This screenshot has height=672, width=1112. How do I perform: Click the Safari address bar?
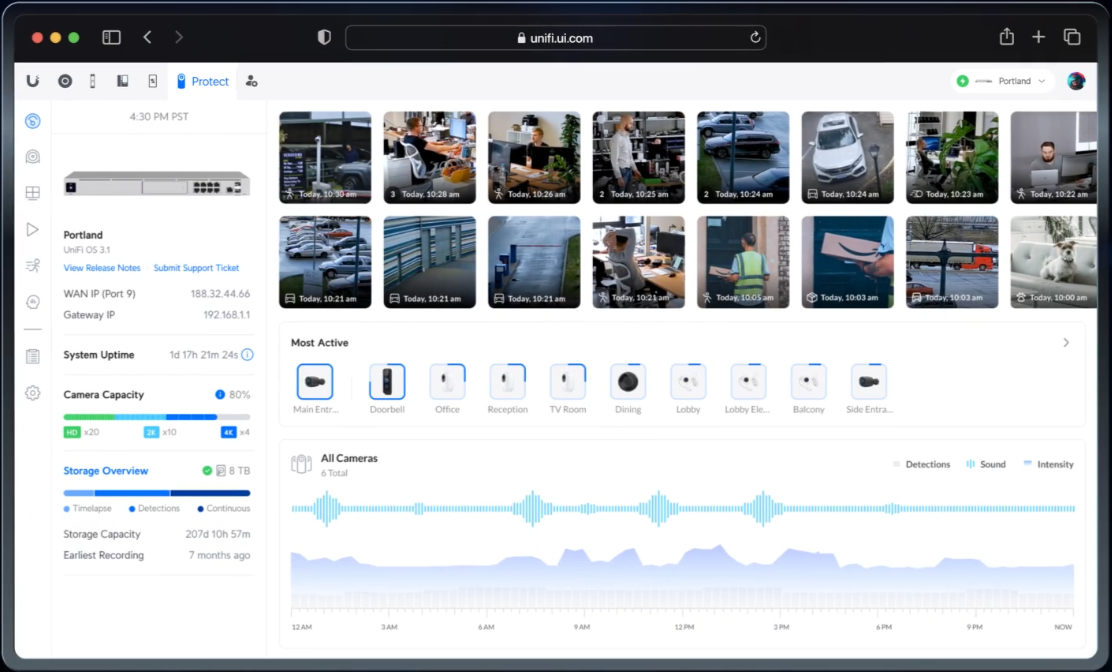[x=555, y=38]
